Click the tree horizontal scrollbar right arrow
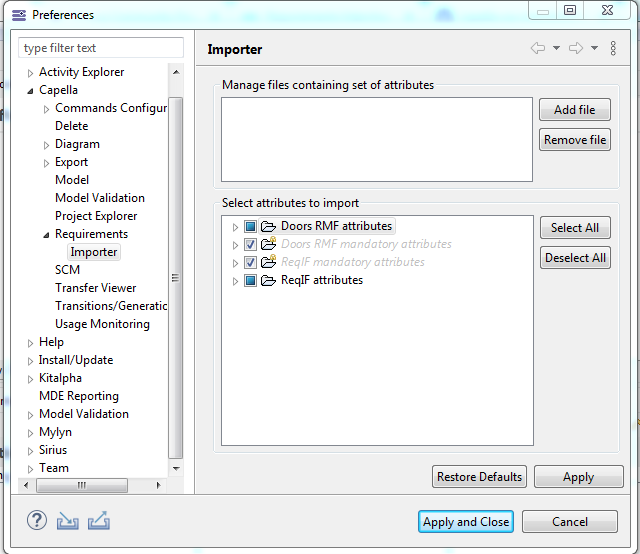Image resolution: width=640 pixels, height=554 pixels. click(159, 485)
